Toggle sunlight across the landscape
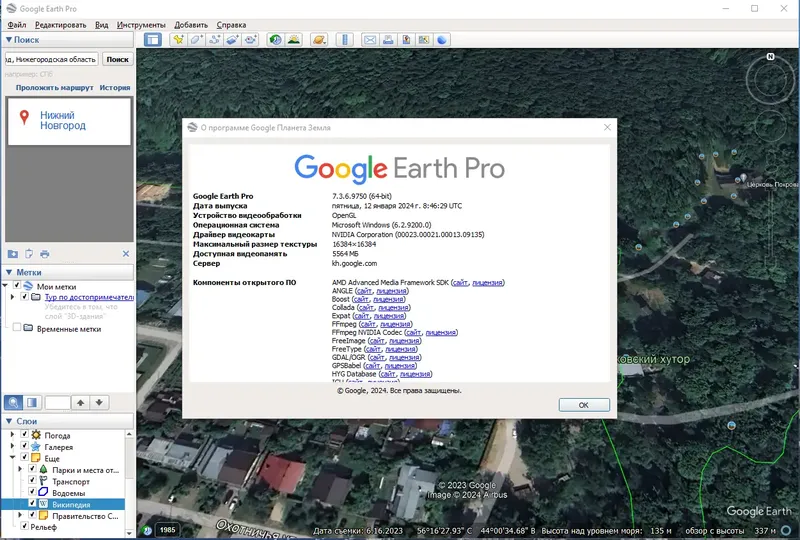This screenshot has height=540, width=800. coord(294,40)
